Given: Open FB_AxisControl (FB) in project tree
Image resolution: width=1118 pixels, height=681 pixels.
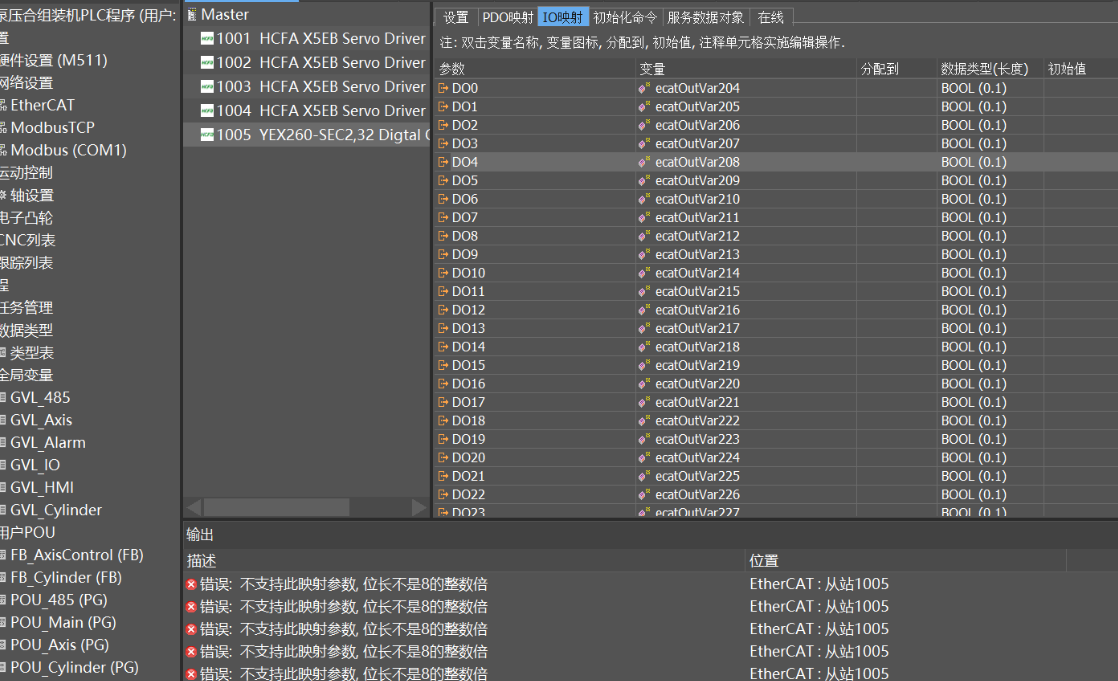Looking at the screenshot, I should [x=77, y=555].
